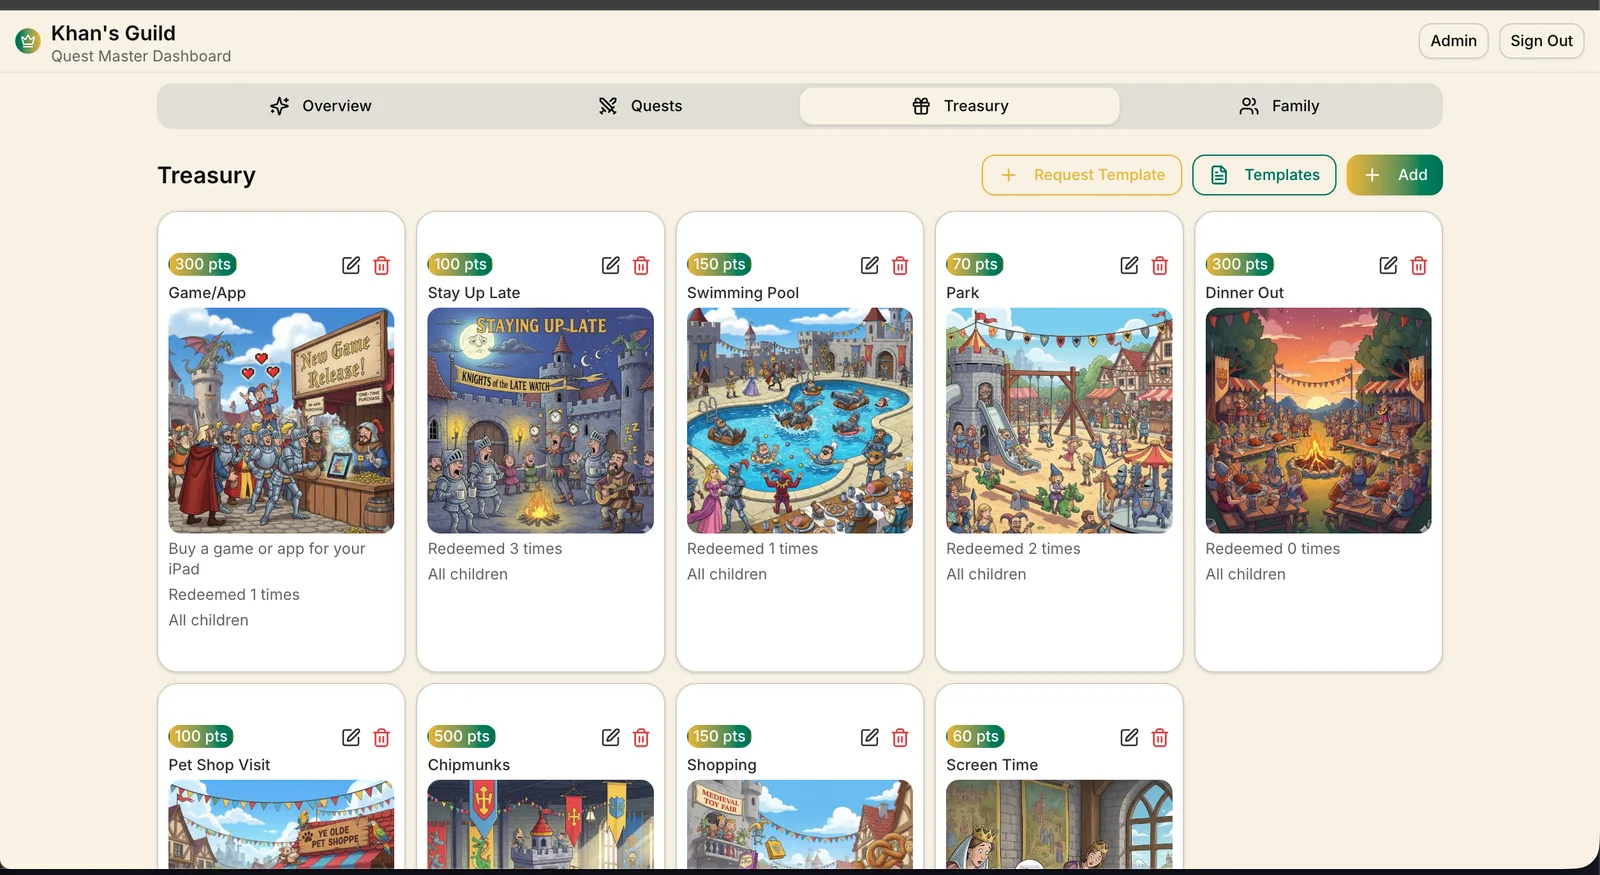
Task: Delete the Stay Up Late reward
Action: pos(641,265)
